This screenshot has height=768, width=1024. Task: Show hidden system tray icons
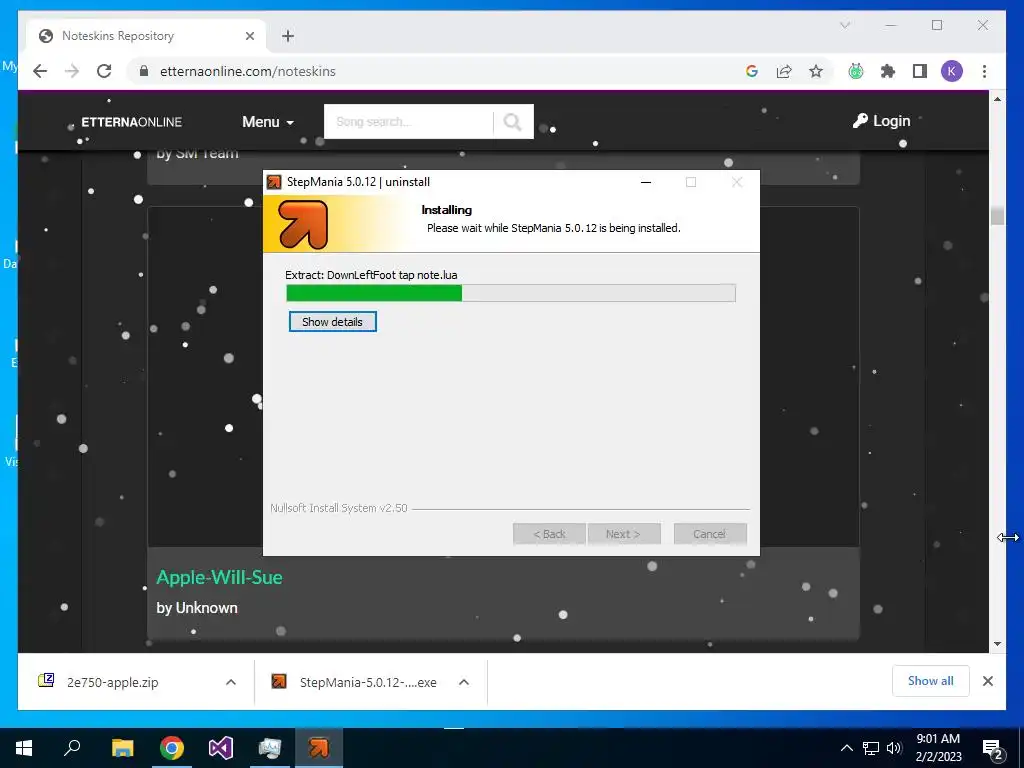click(x=846, y=748)
